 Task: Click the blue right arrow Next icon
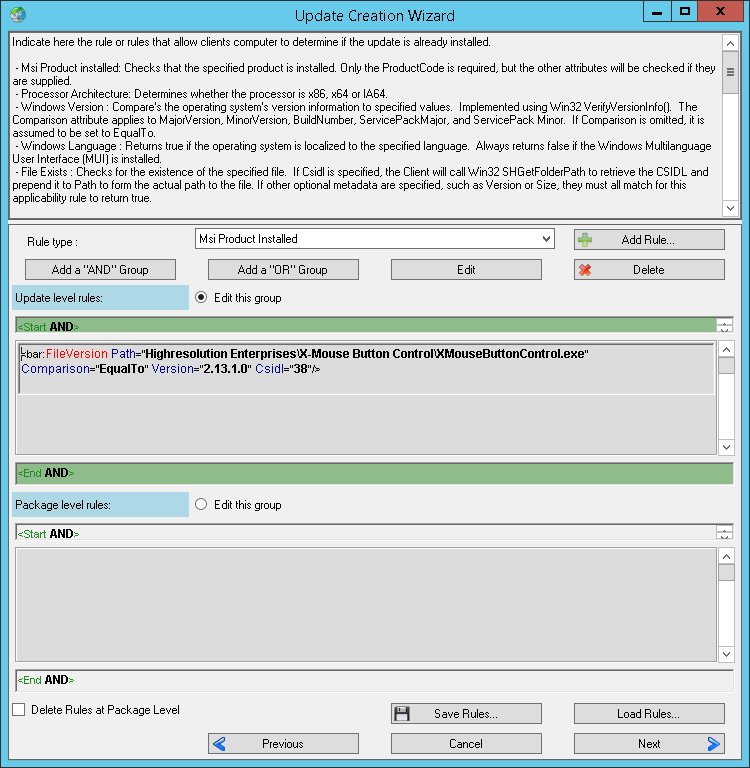[714, 744]
